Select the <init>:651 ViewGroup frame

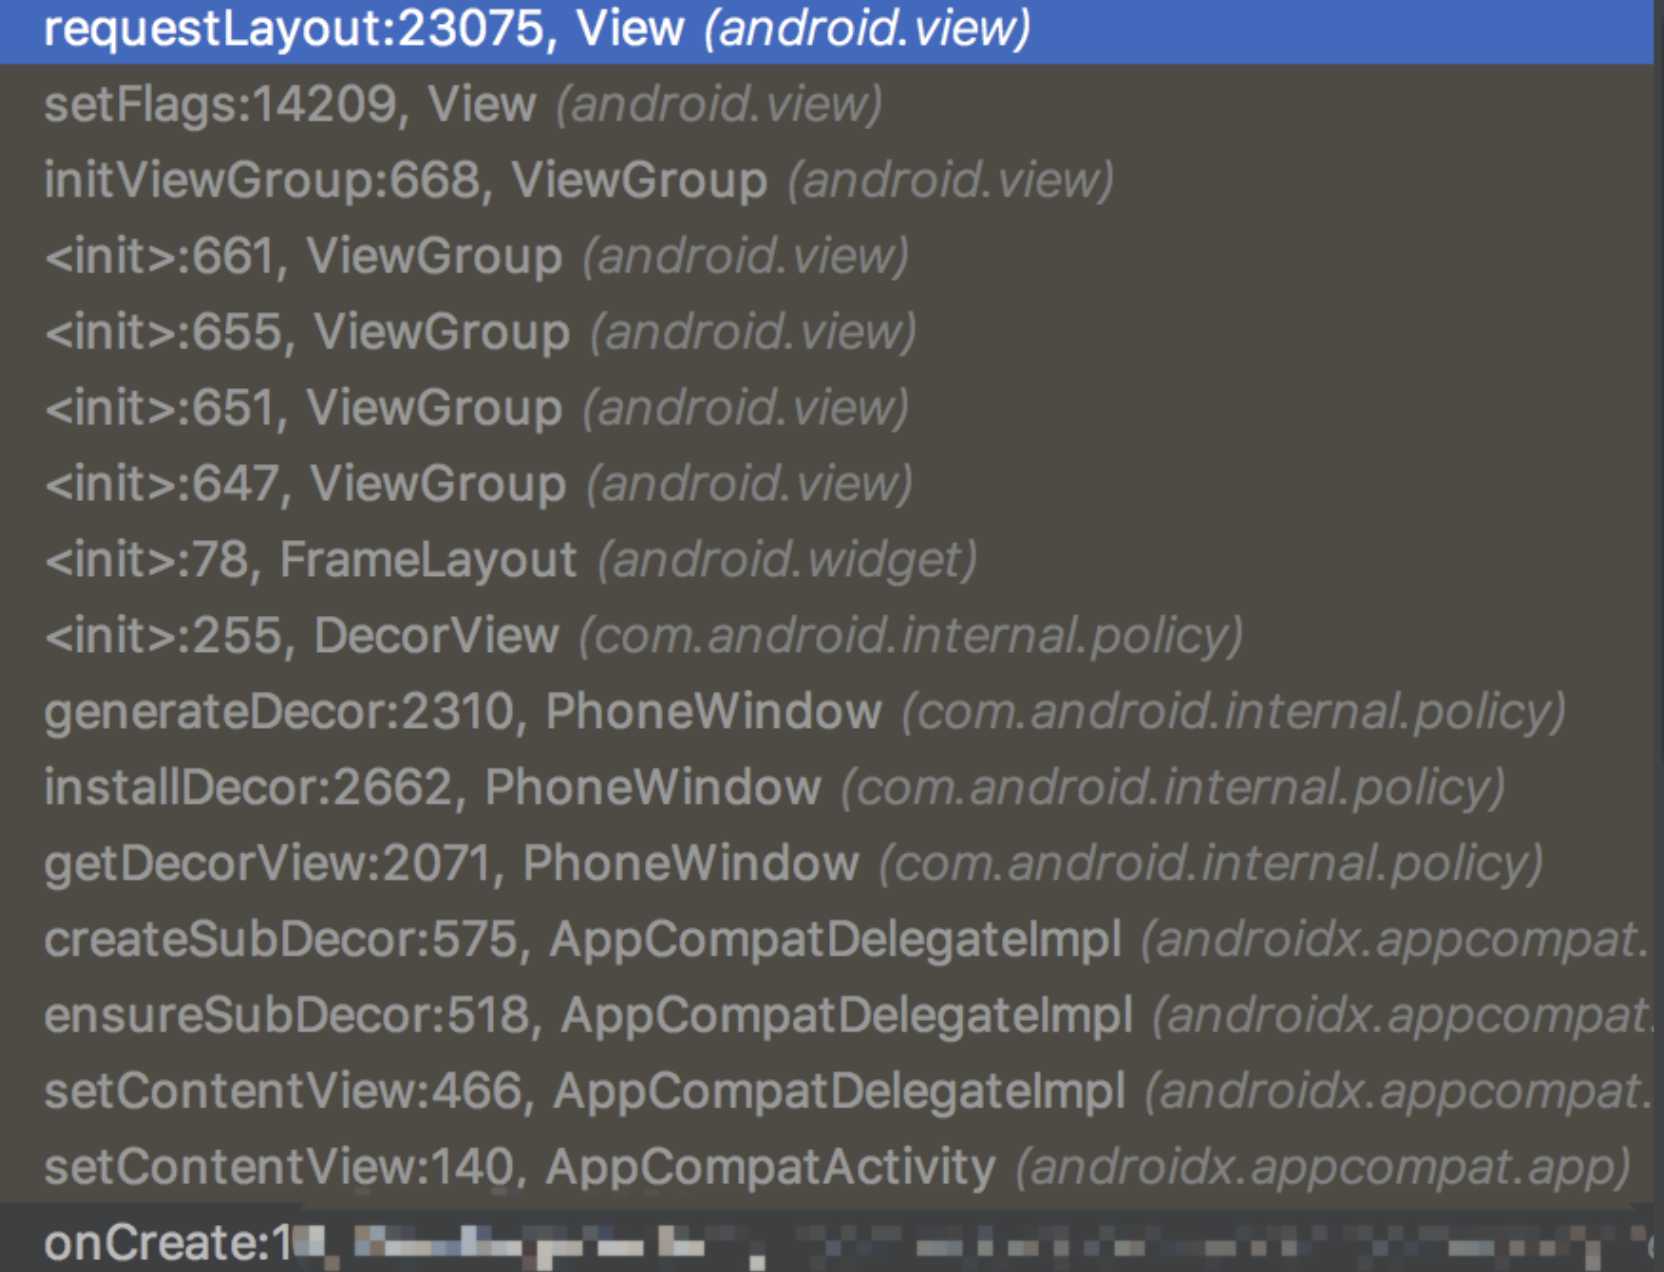(x=827, y=408)
